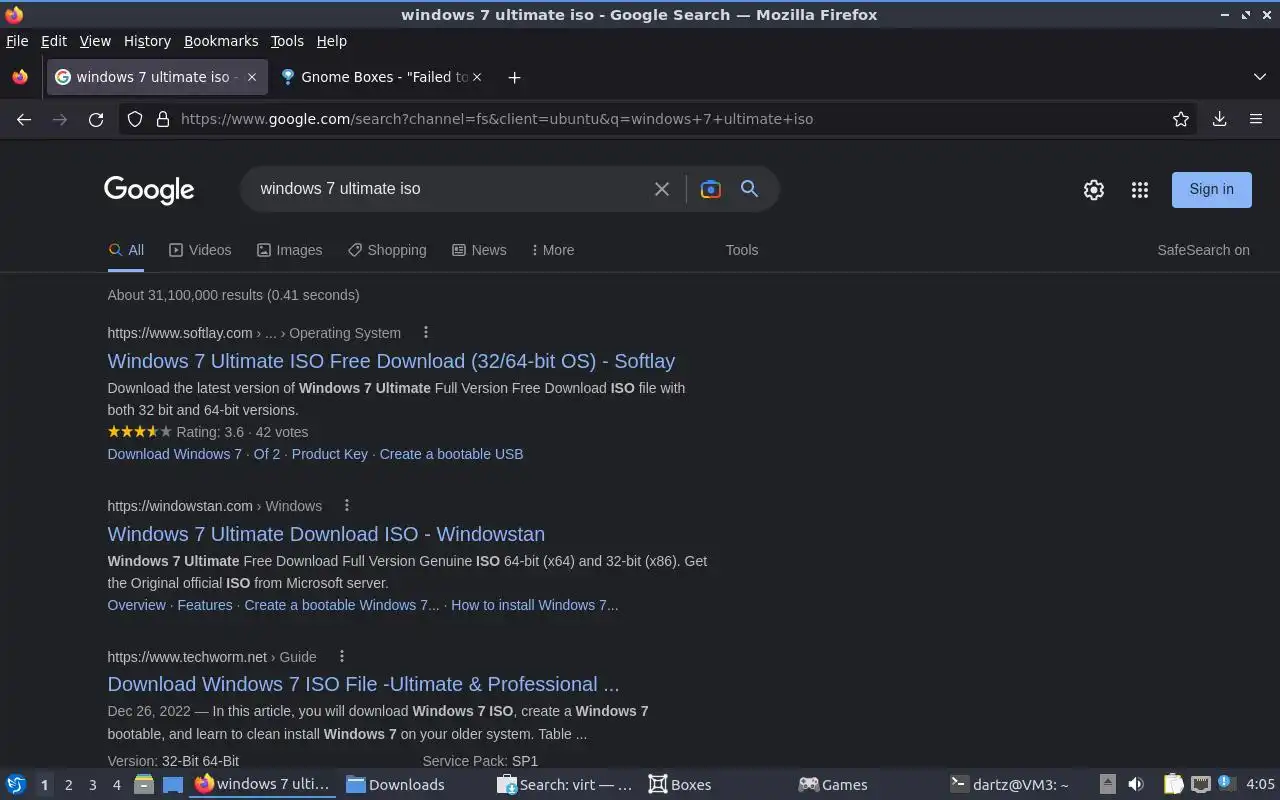Screen dimensions: 1280x800
Task: Open Google quick settings gear
Action: tap(1094, 190)
